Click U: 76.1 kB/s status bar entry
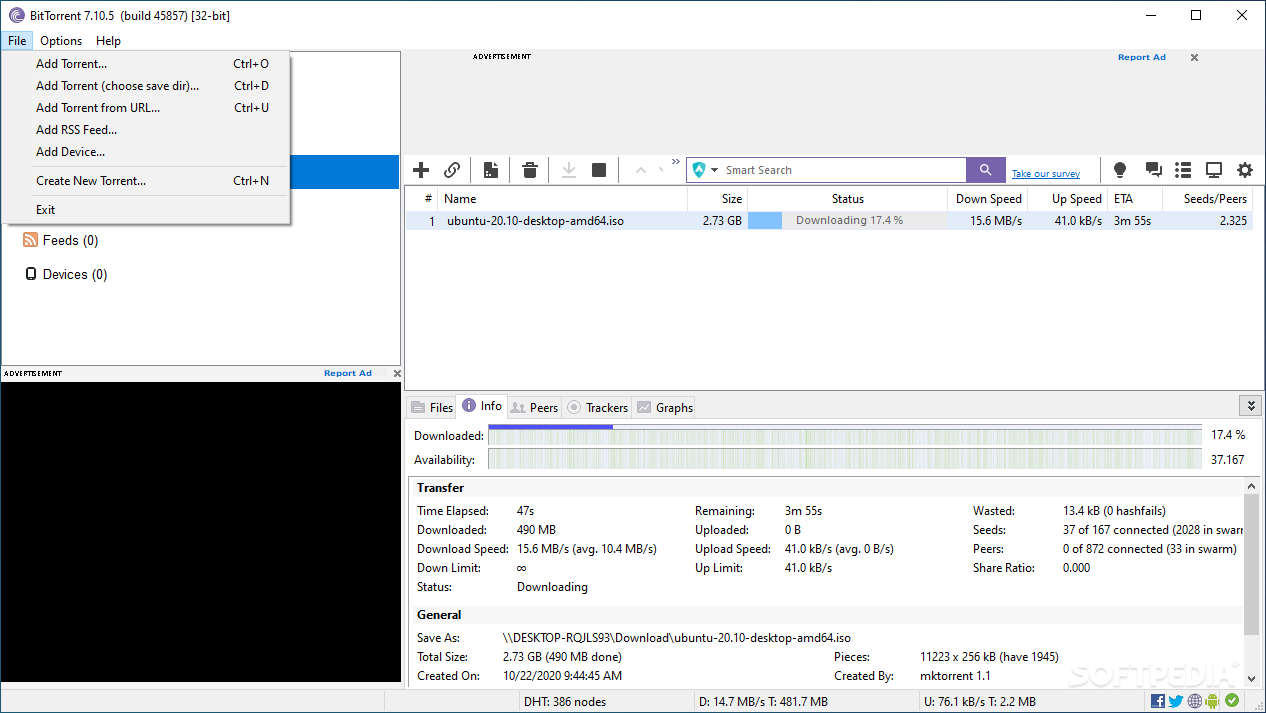Viewport: 1266px width, 713px height. point(978,701)
